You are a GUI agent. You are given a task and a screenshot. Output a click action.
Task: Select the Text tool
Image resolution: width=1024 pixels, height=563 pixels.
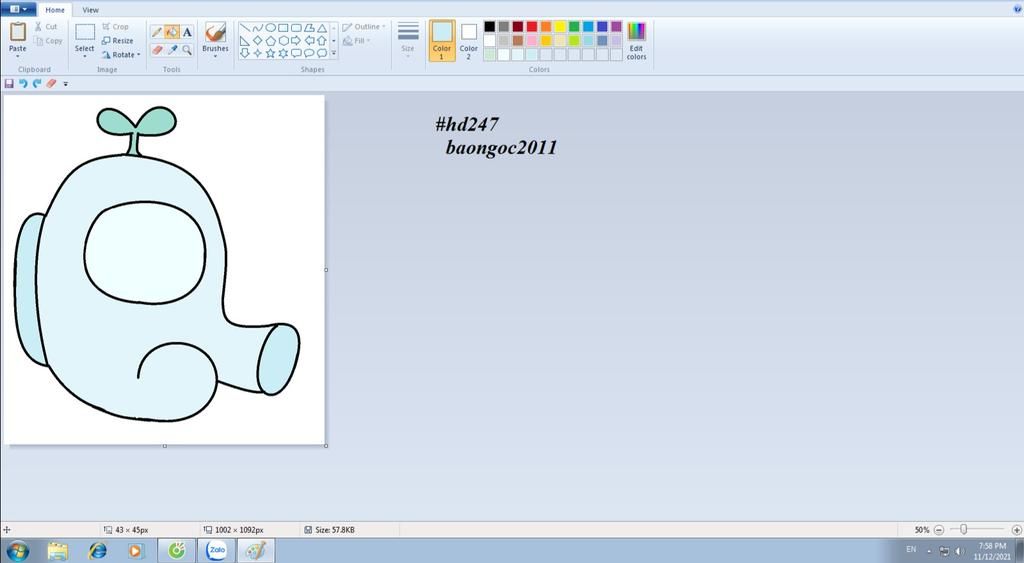pos(187,32)
